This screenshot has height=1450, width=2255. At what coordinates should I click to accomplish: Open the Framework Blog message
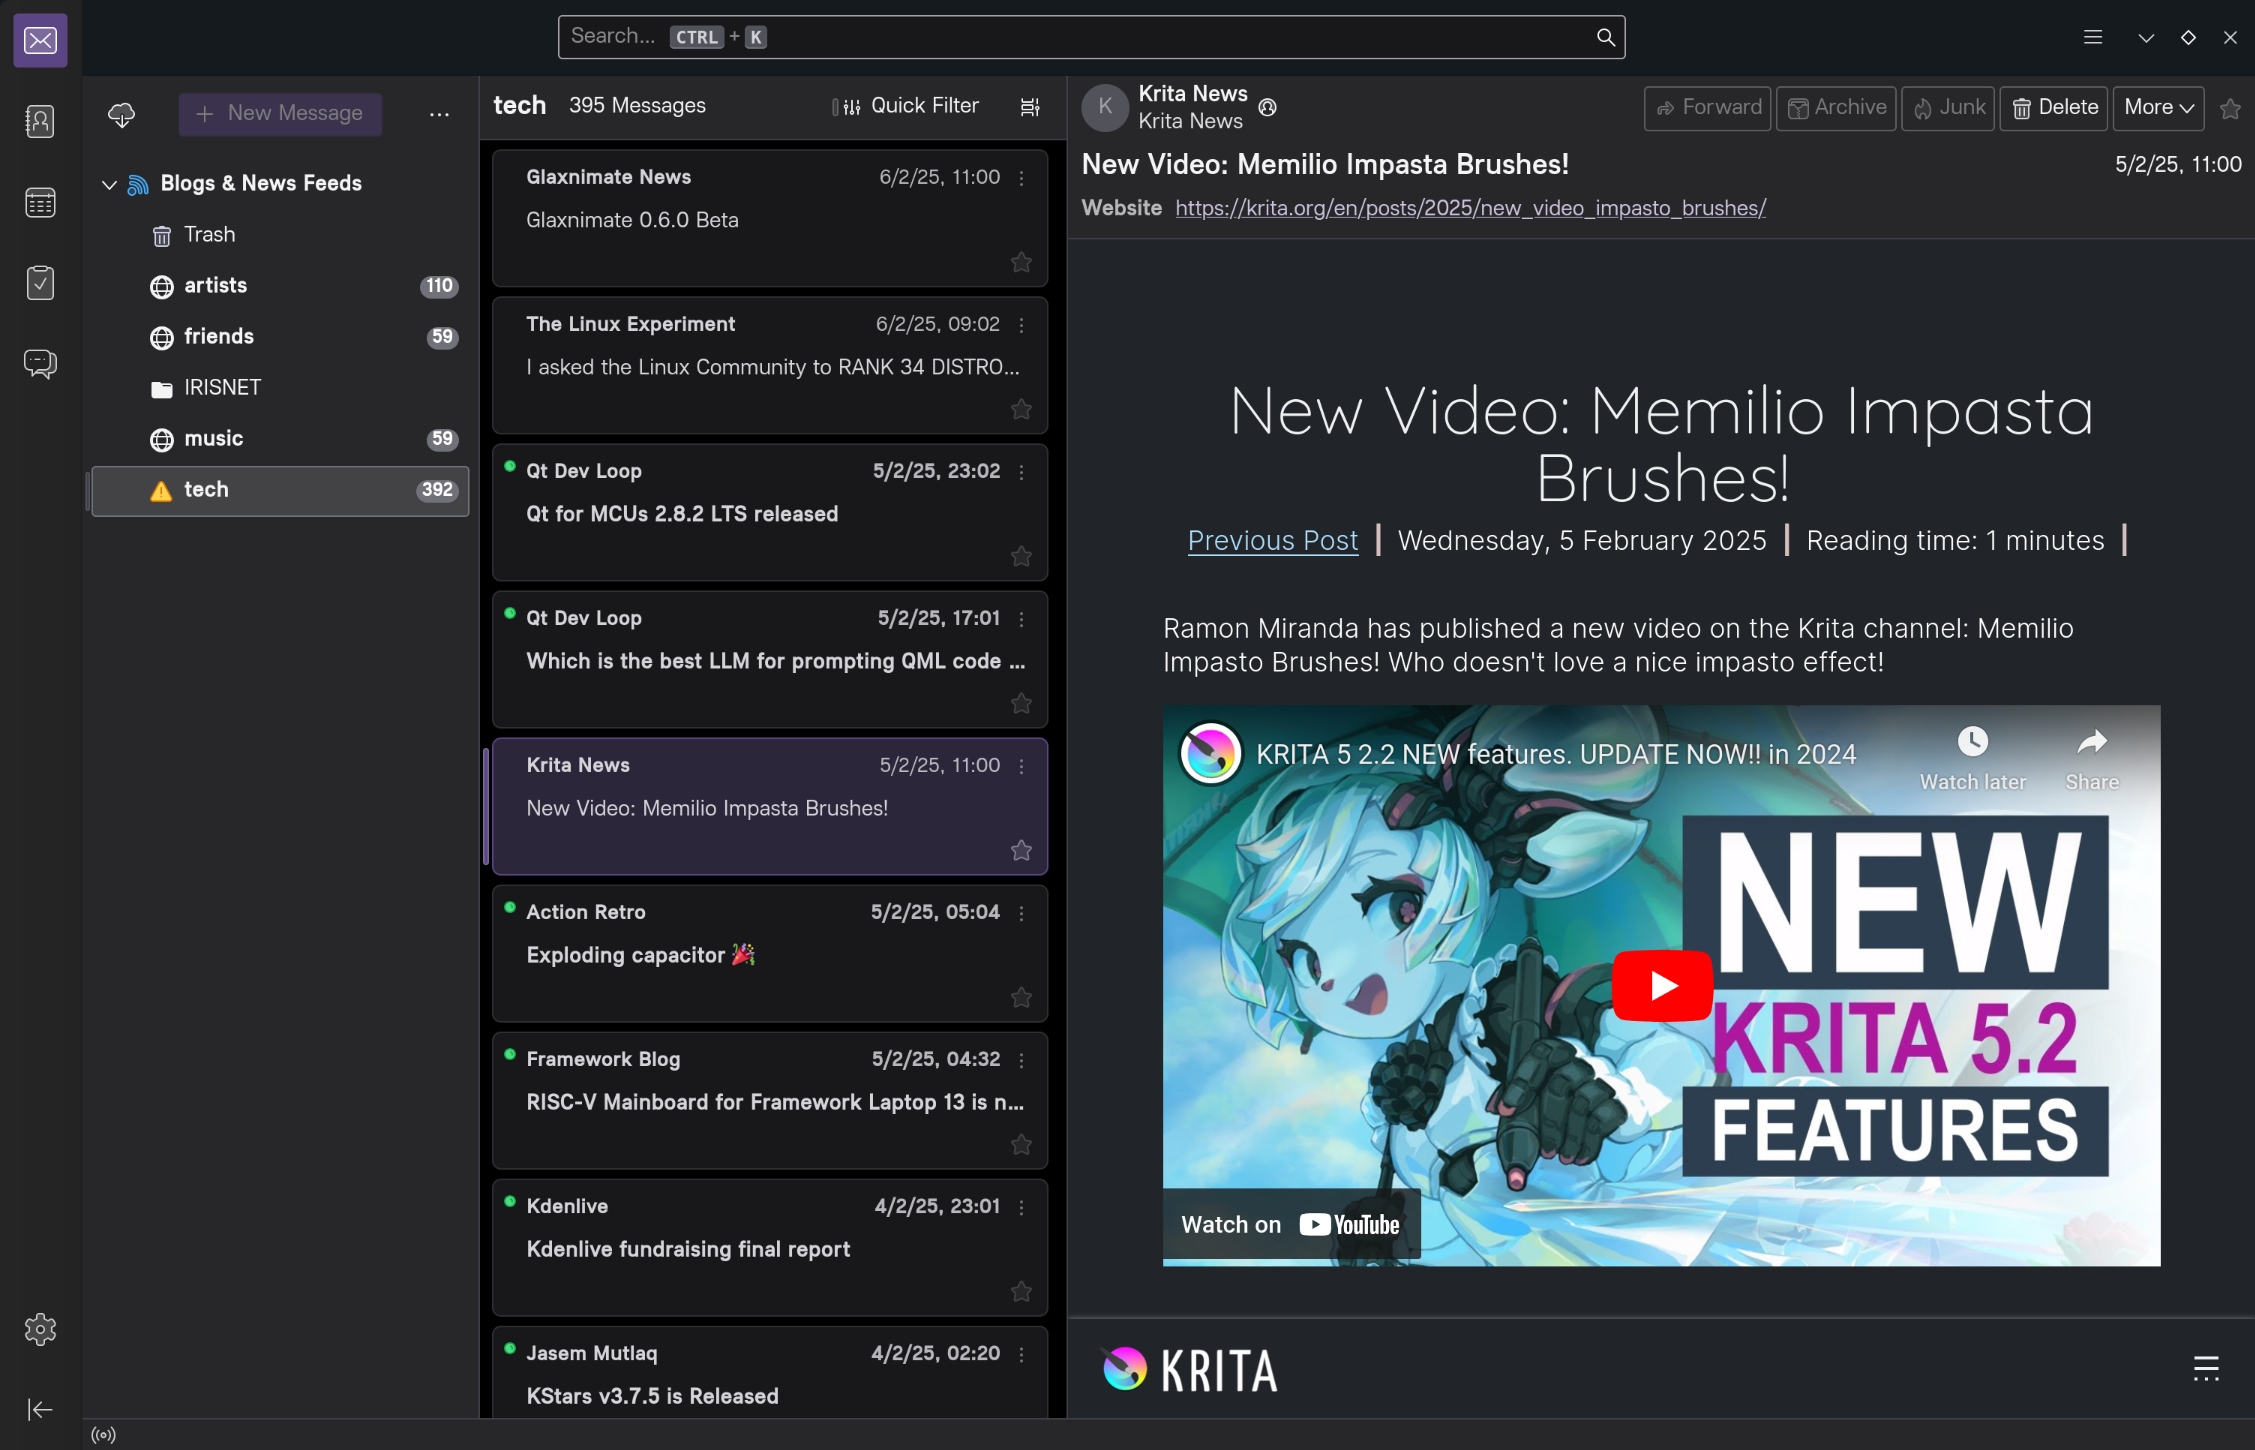point(770,1100)
